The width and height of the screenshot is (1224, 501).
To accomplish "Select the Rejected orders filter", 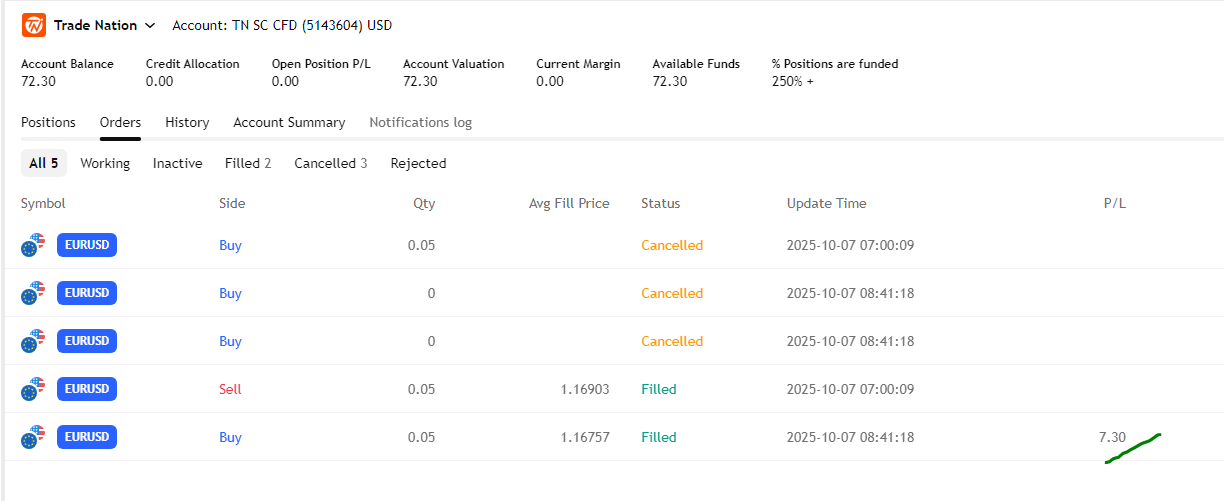I will click(418, 163).
